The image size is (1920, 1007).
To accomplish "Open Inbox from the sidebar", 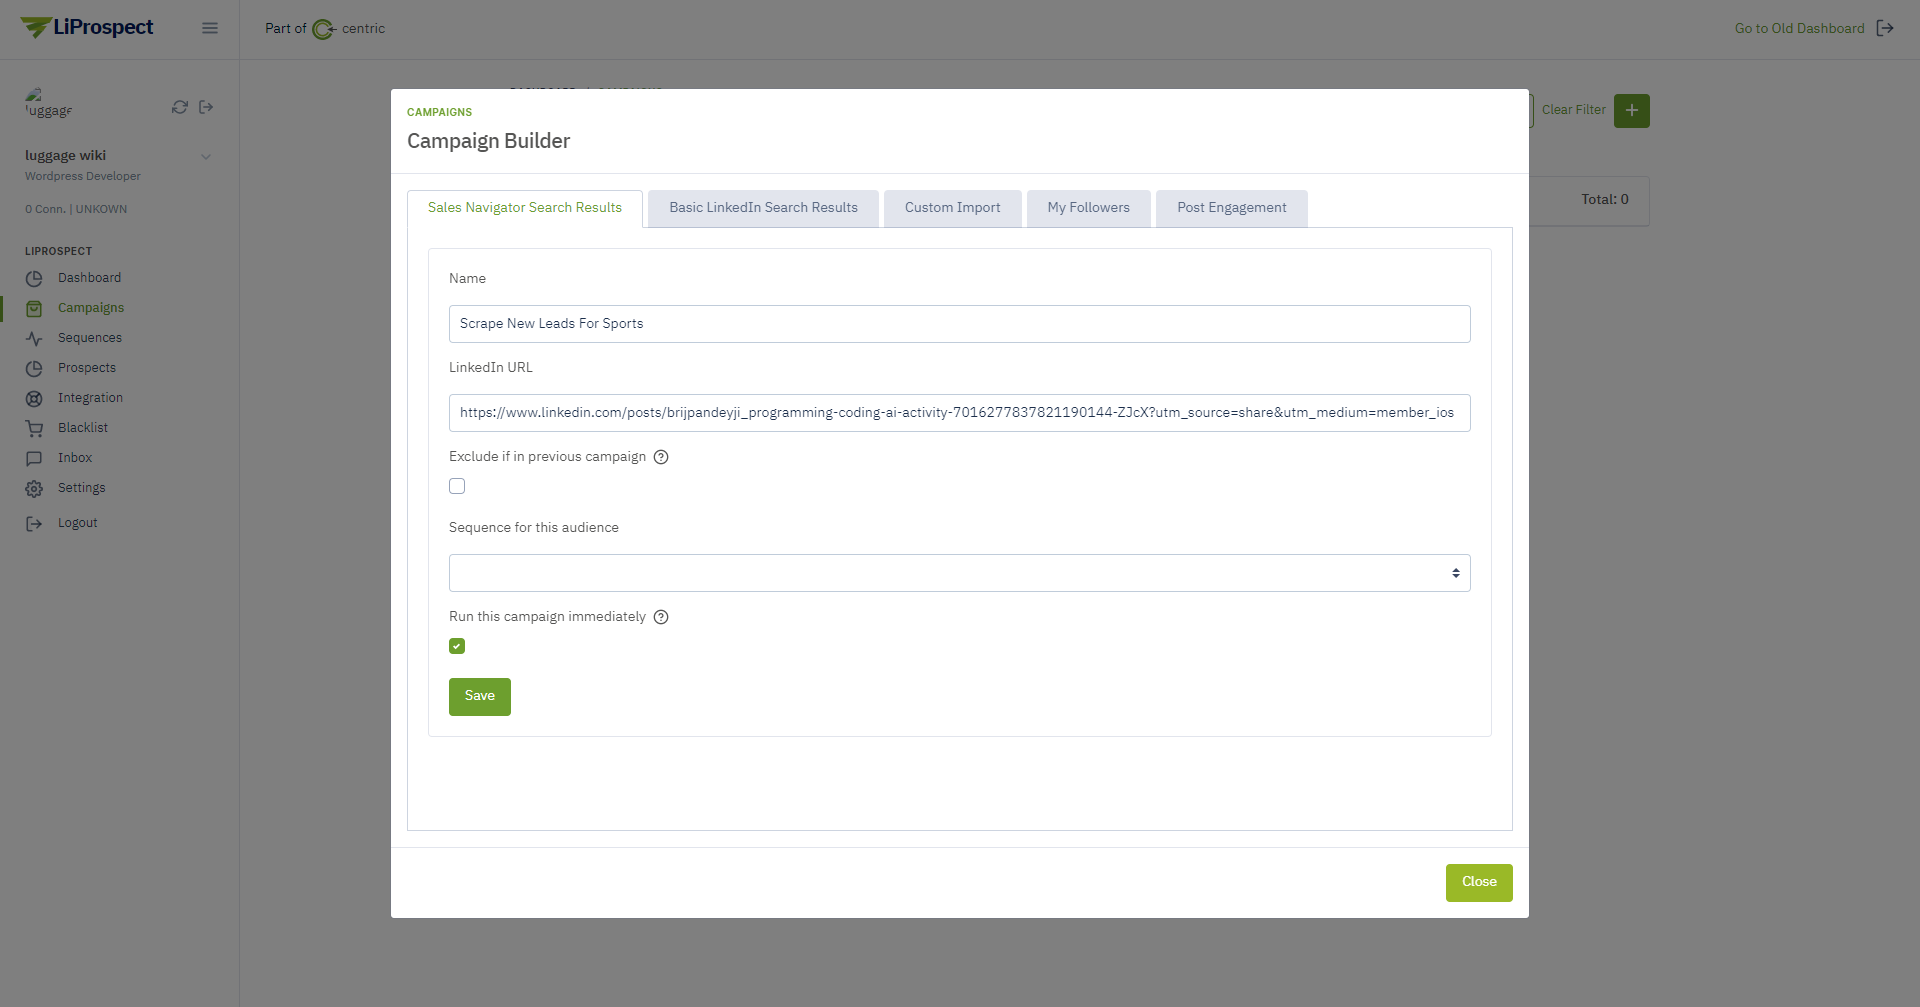I will coord(75,458).
